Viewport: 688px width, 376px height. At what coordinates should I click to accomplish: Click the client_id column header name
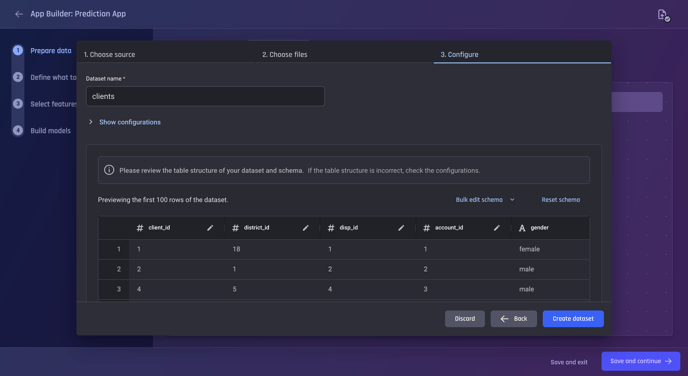pos(159,227)
